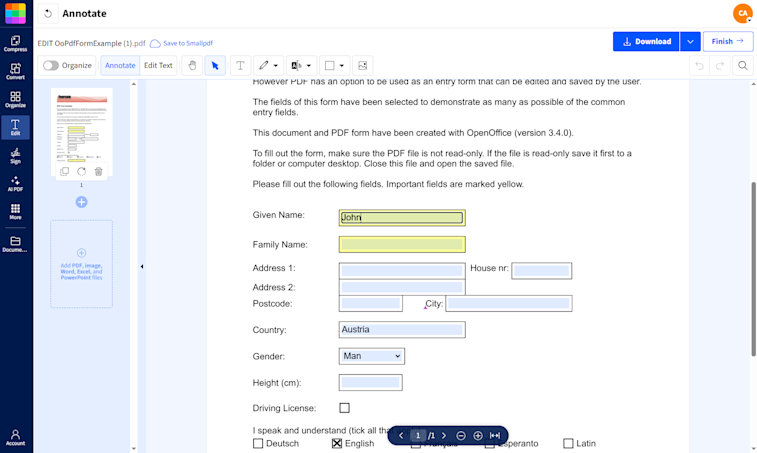
Task: Go to next page arrow
Action: click(444, 436)
